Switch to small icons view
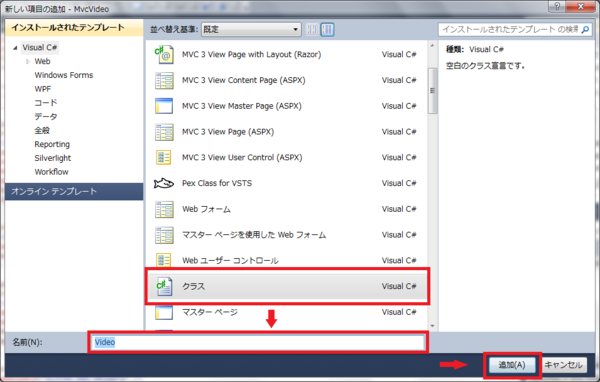Screen dimensions: 600x382 point(312,29)
